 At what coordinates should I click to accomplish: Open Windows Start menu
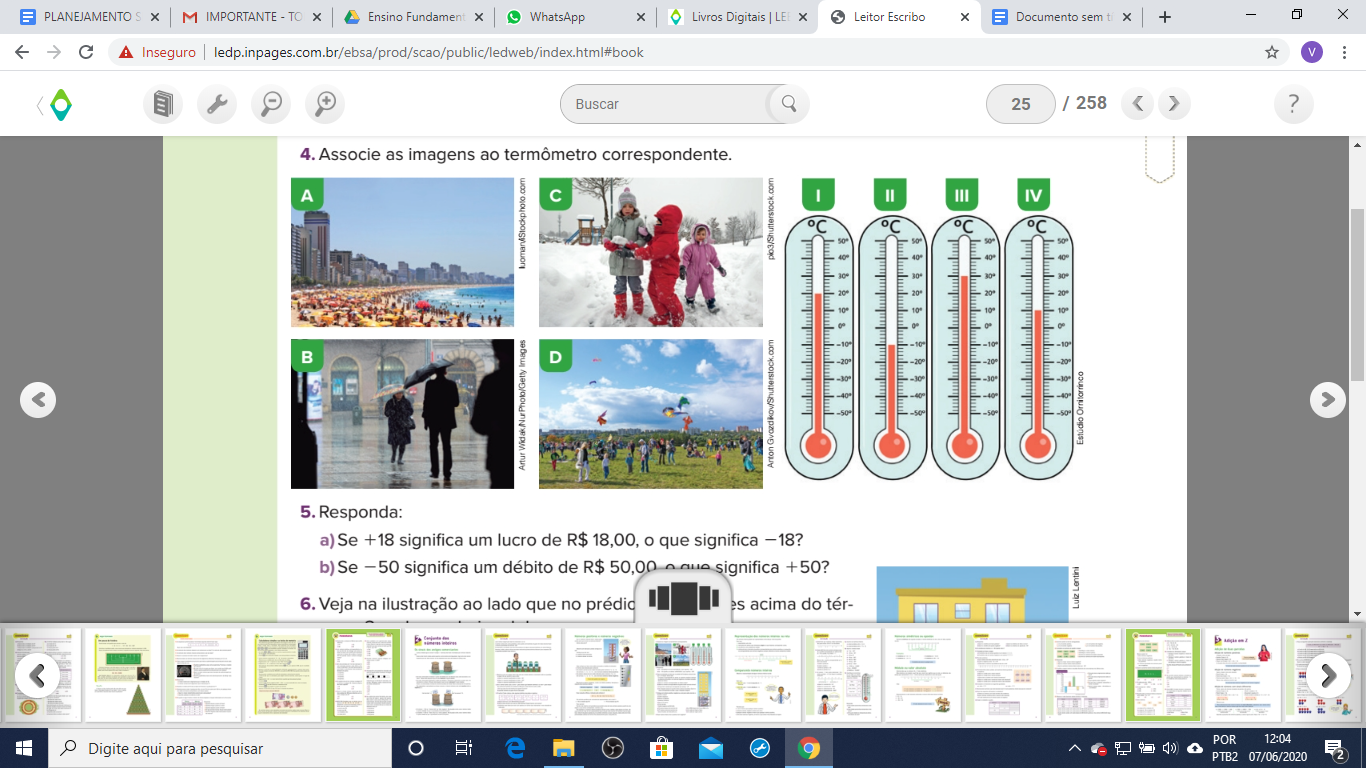click(x=23, y=748)
